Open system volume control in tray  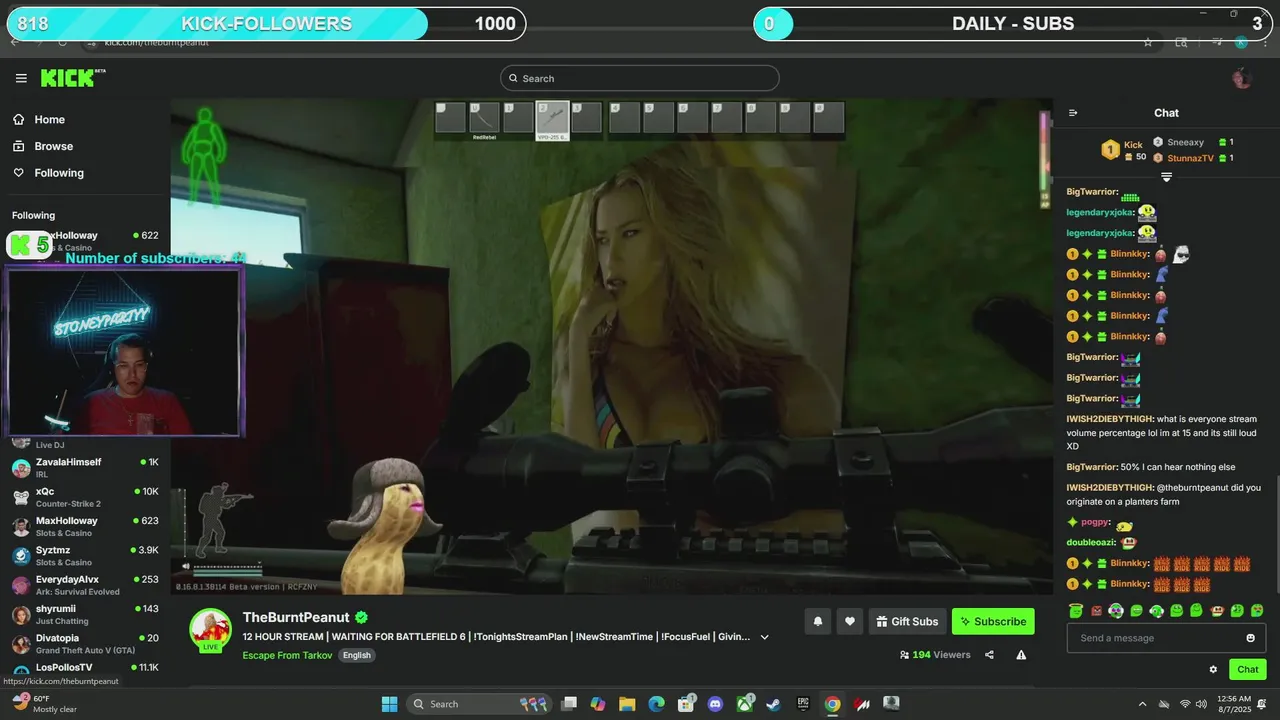pyautogui.click(x=1201, y=704)
